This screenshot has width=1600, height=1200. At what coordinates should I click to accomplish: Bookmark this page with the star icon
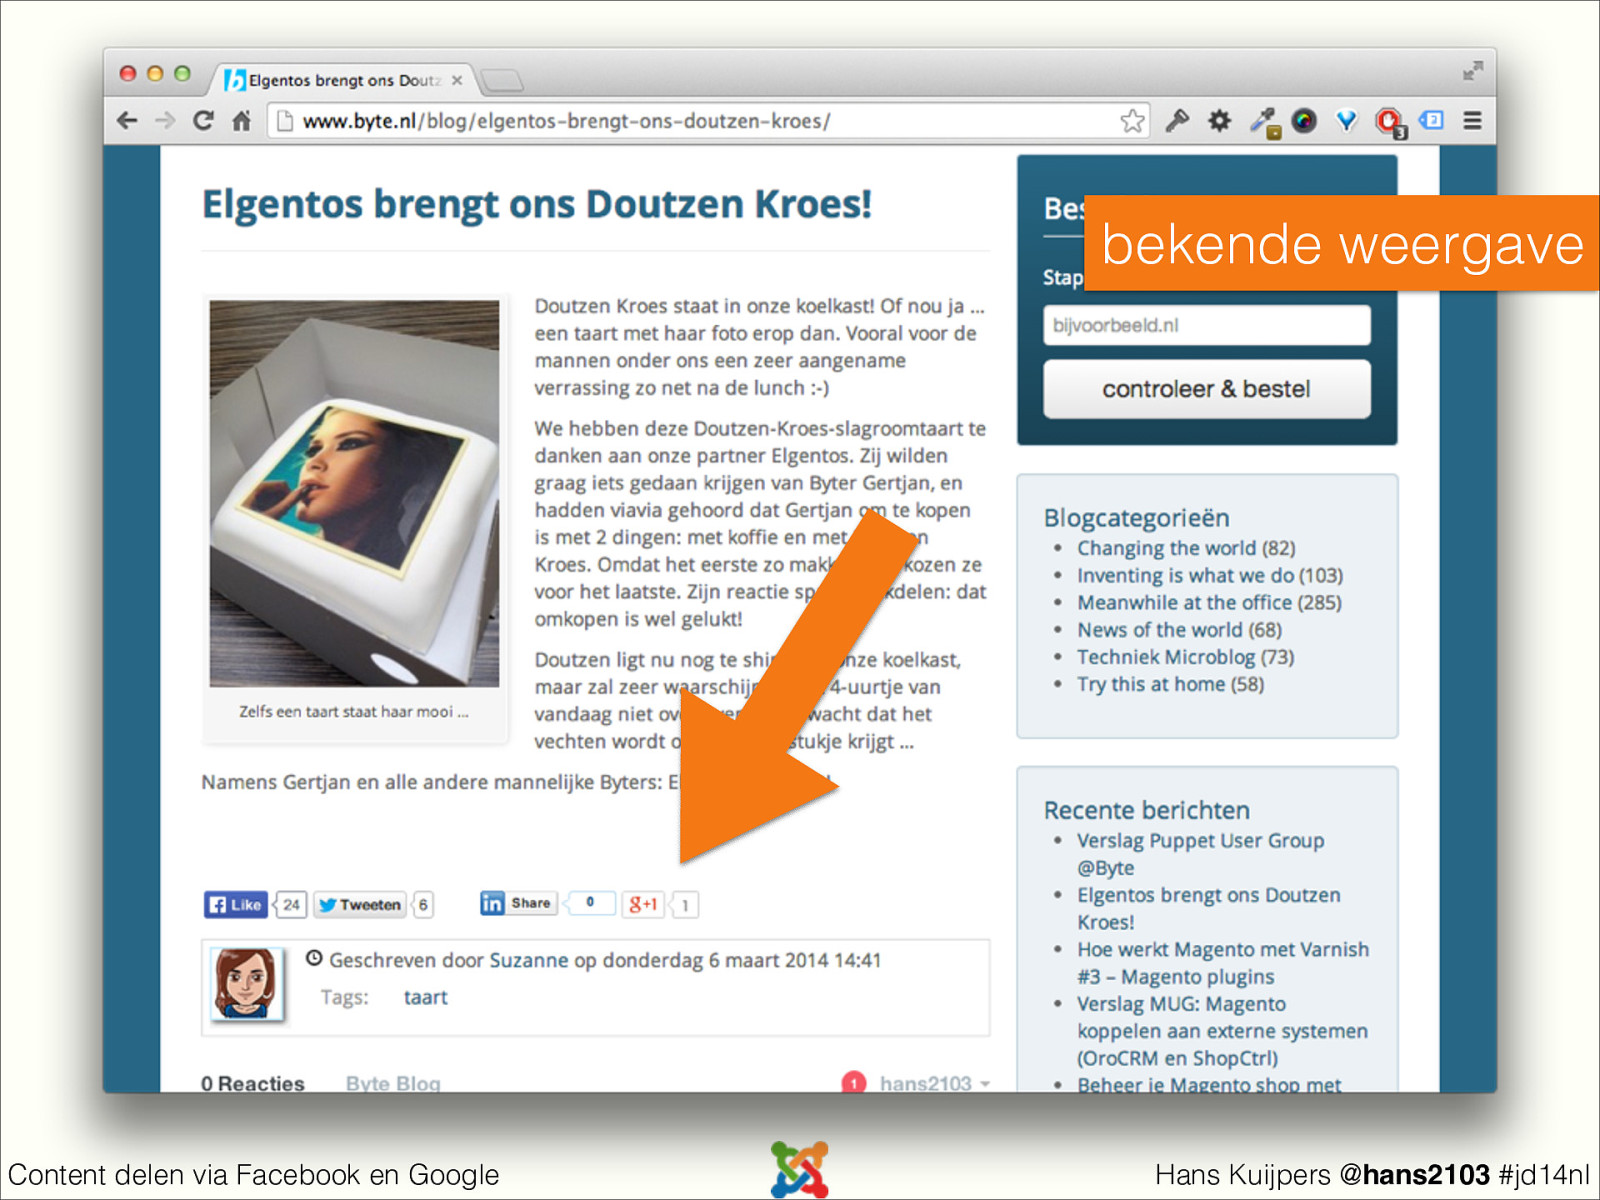(1132, 121)
